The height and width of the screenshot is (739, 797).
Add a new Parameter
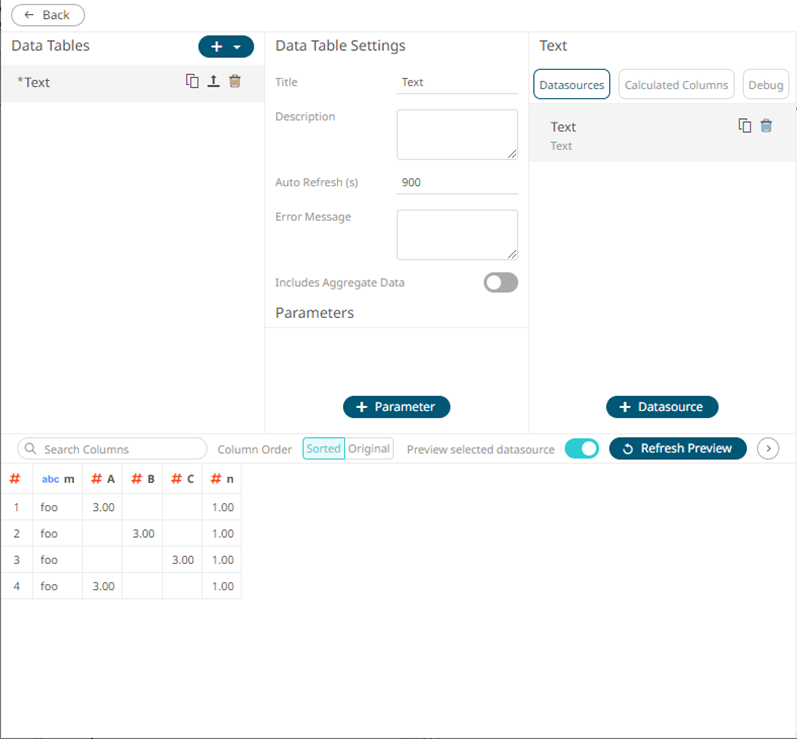tap(396, 407)
